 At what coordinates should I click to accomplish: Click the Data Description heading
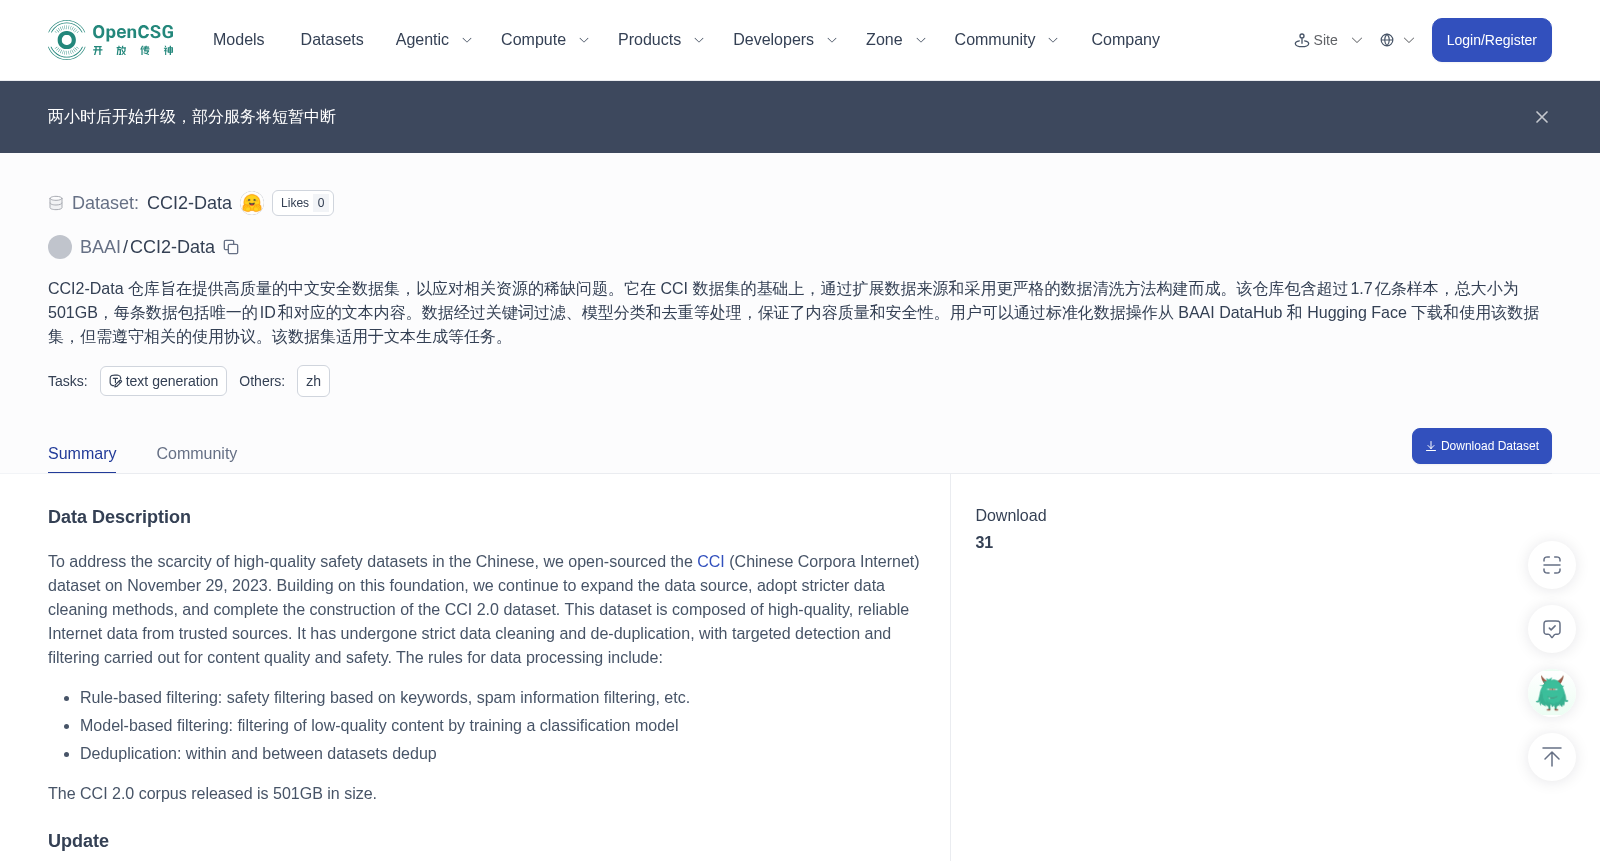point(119,517)
